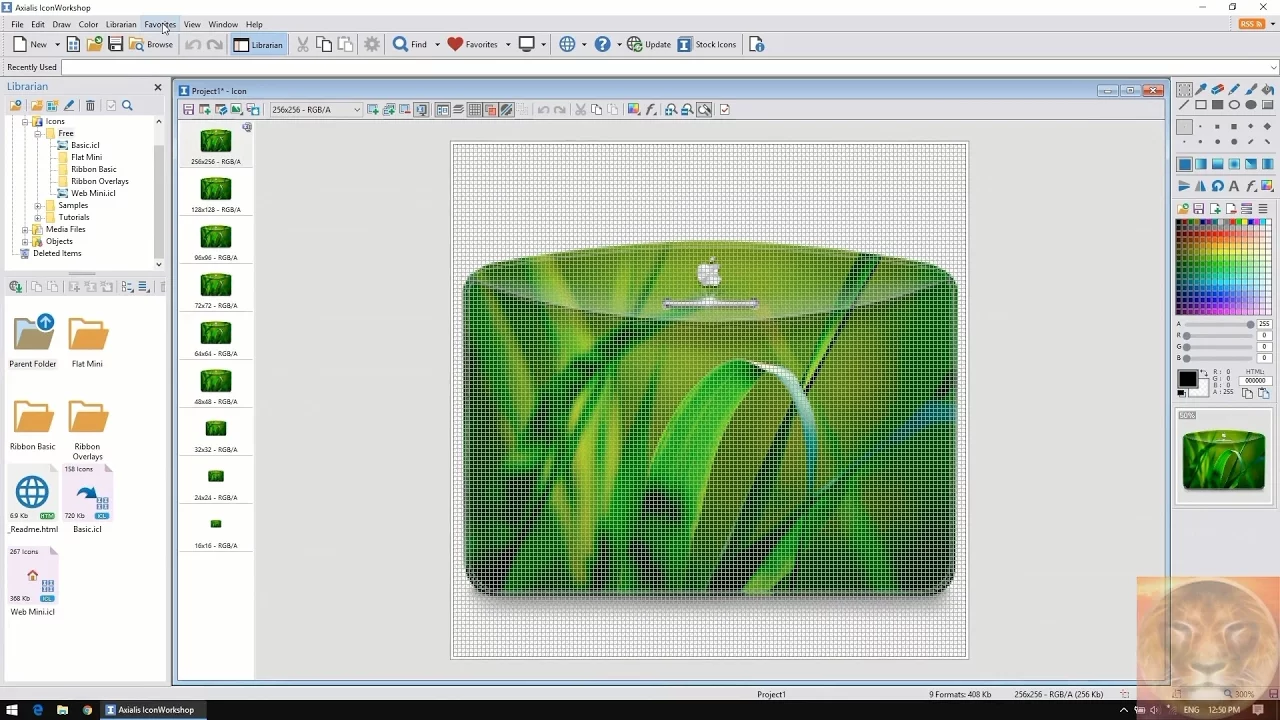Open the effects fx icon in document toolbar
The width and height of the screenshot is (1280, 720).
650,110
